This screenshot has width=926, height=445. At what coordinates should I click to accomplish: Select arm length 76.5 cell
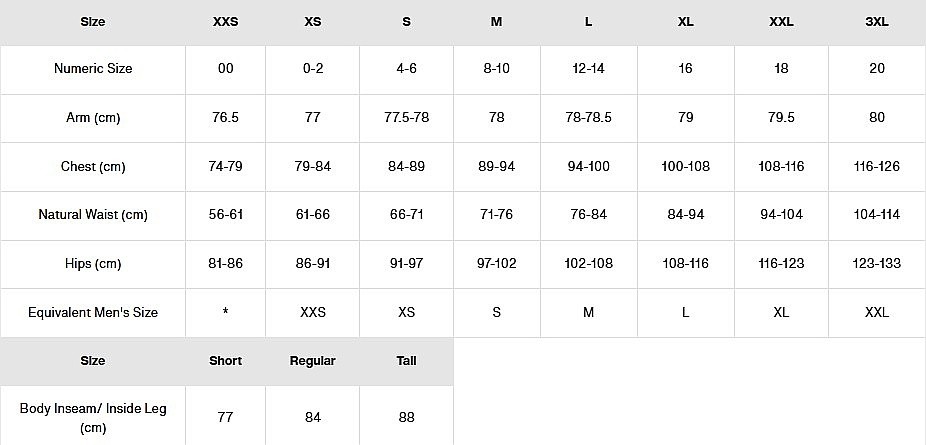pyautogui.click(x=225, y=118)
